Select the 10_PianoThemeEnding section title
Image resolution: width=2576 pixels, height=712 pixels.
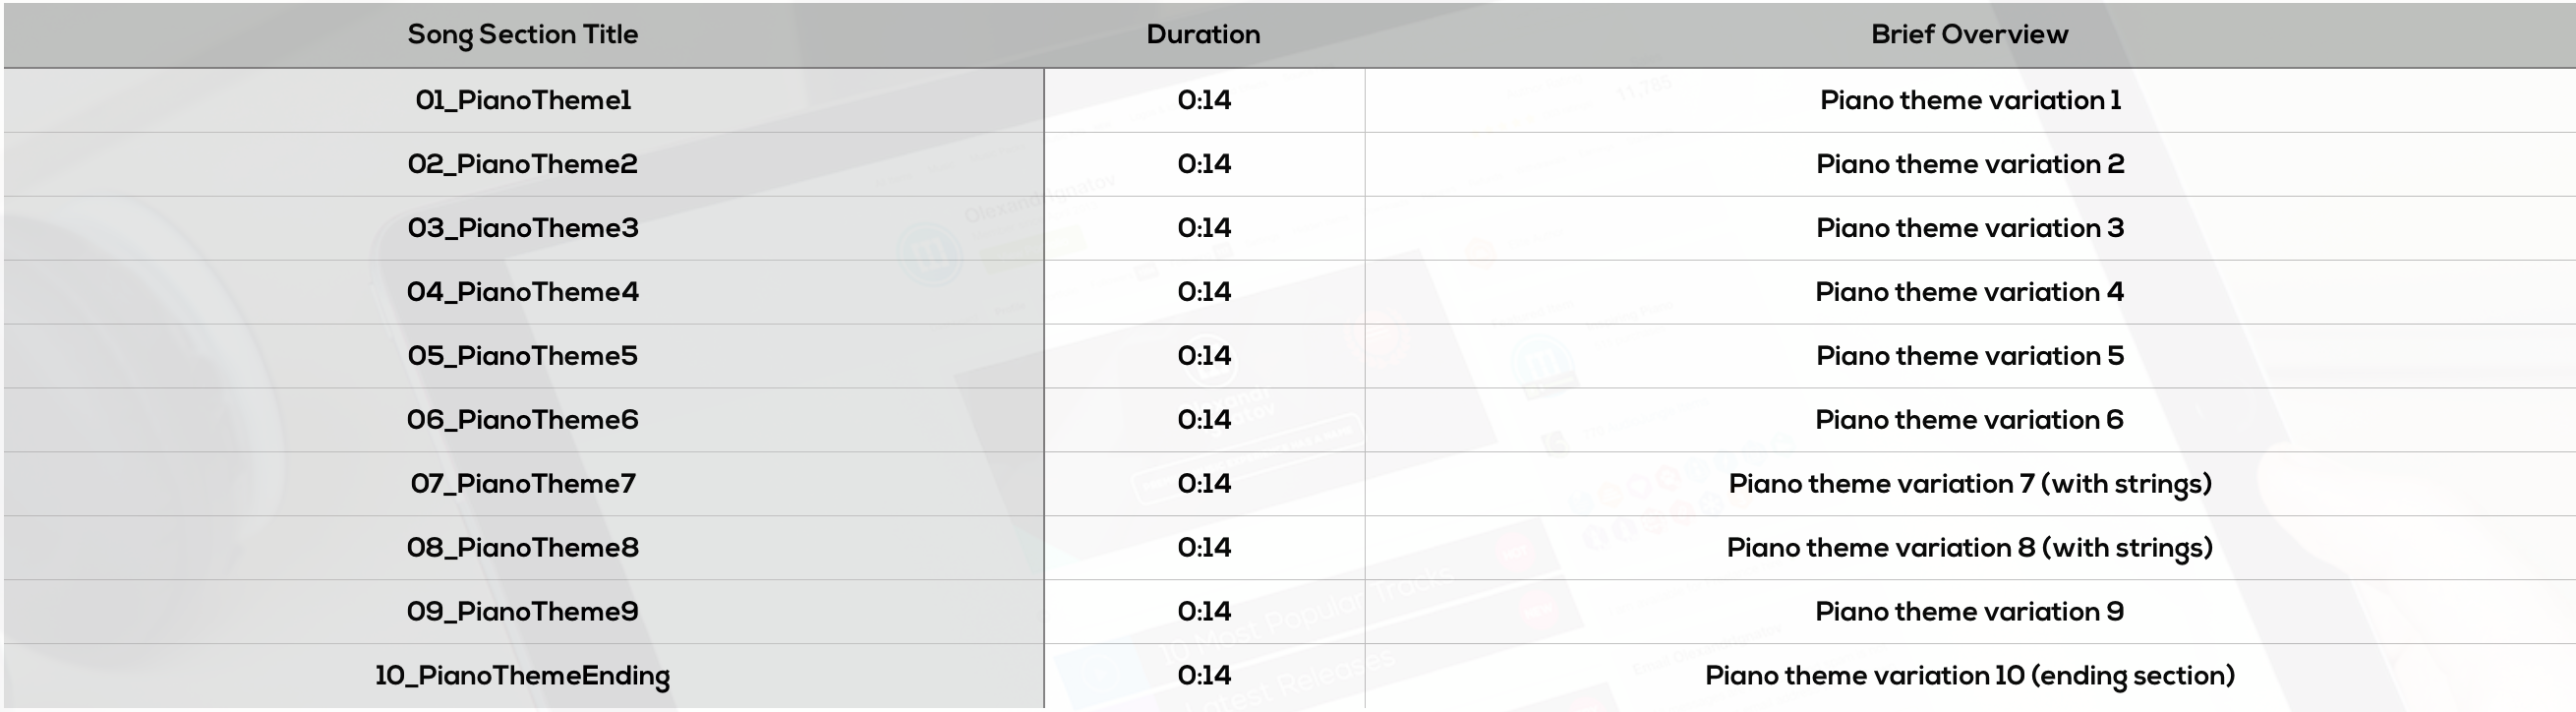(x=523, y=676)
